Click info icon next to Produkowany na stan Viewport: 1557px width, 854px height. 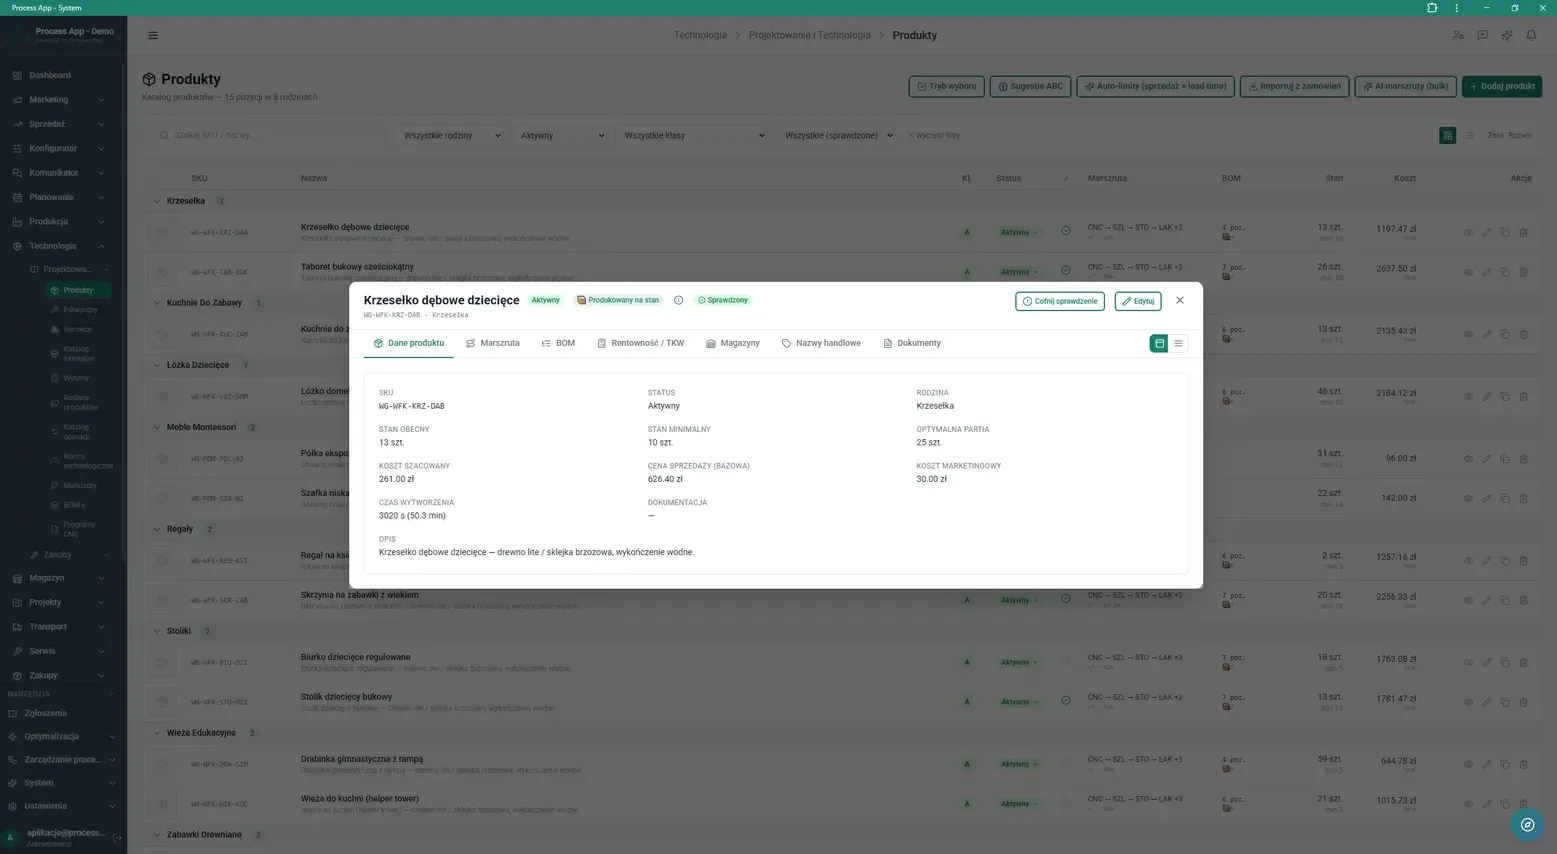coord(678,300)
